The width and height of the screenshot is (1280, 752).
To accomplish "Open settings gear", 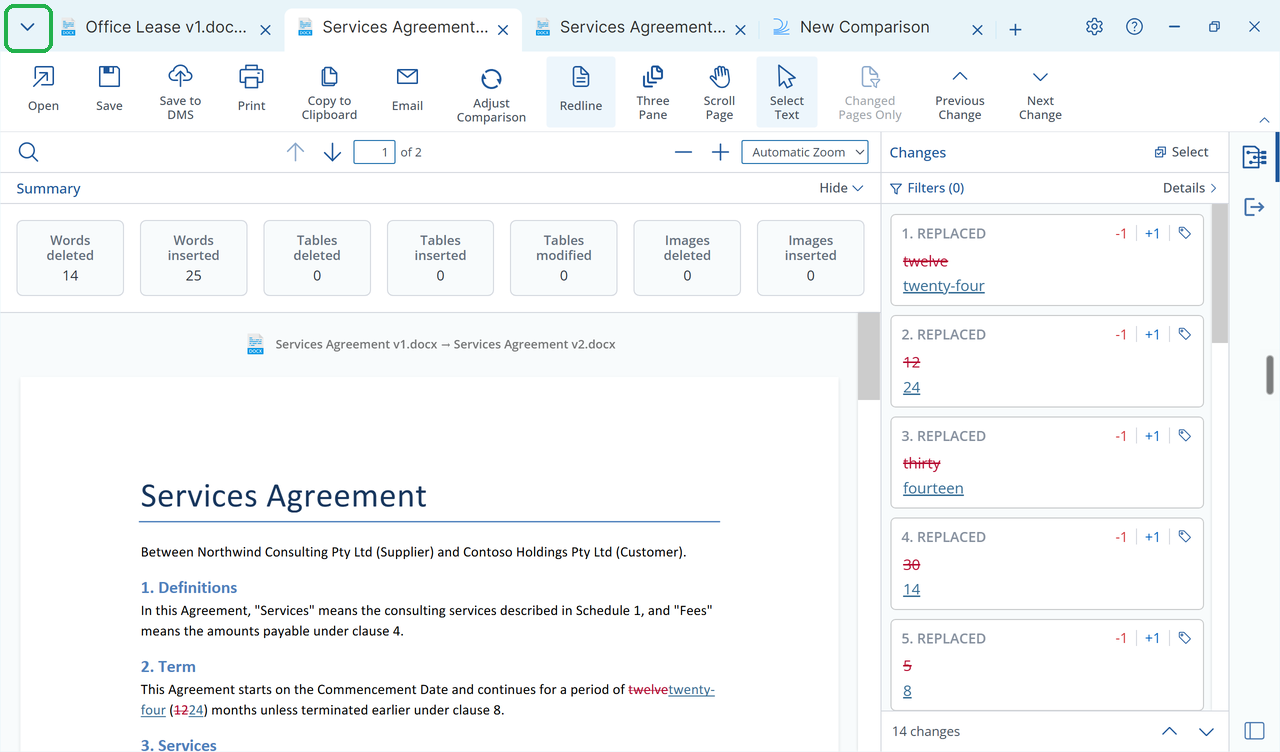I will pos(1094,27).
